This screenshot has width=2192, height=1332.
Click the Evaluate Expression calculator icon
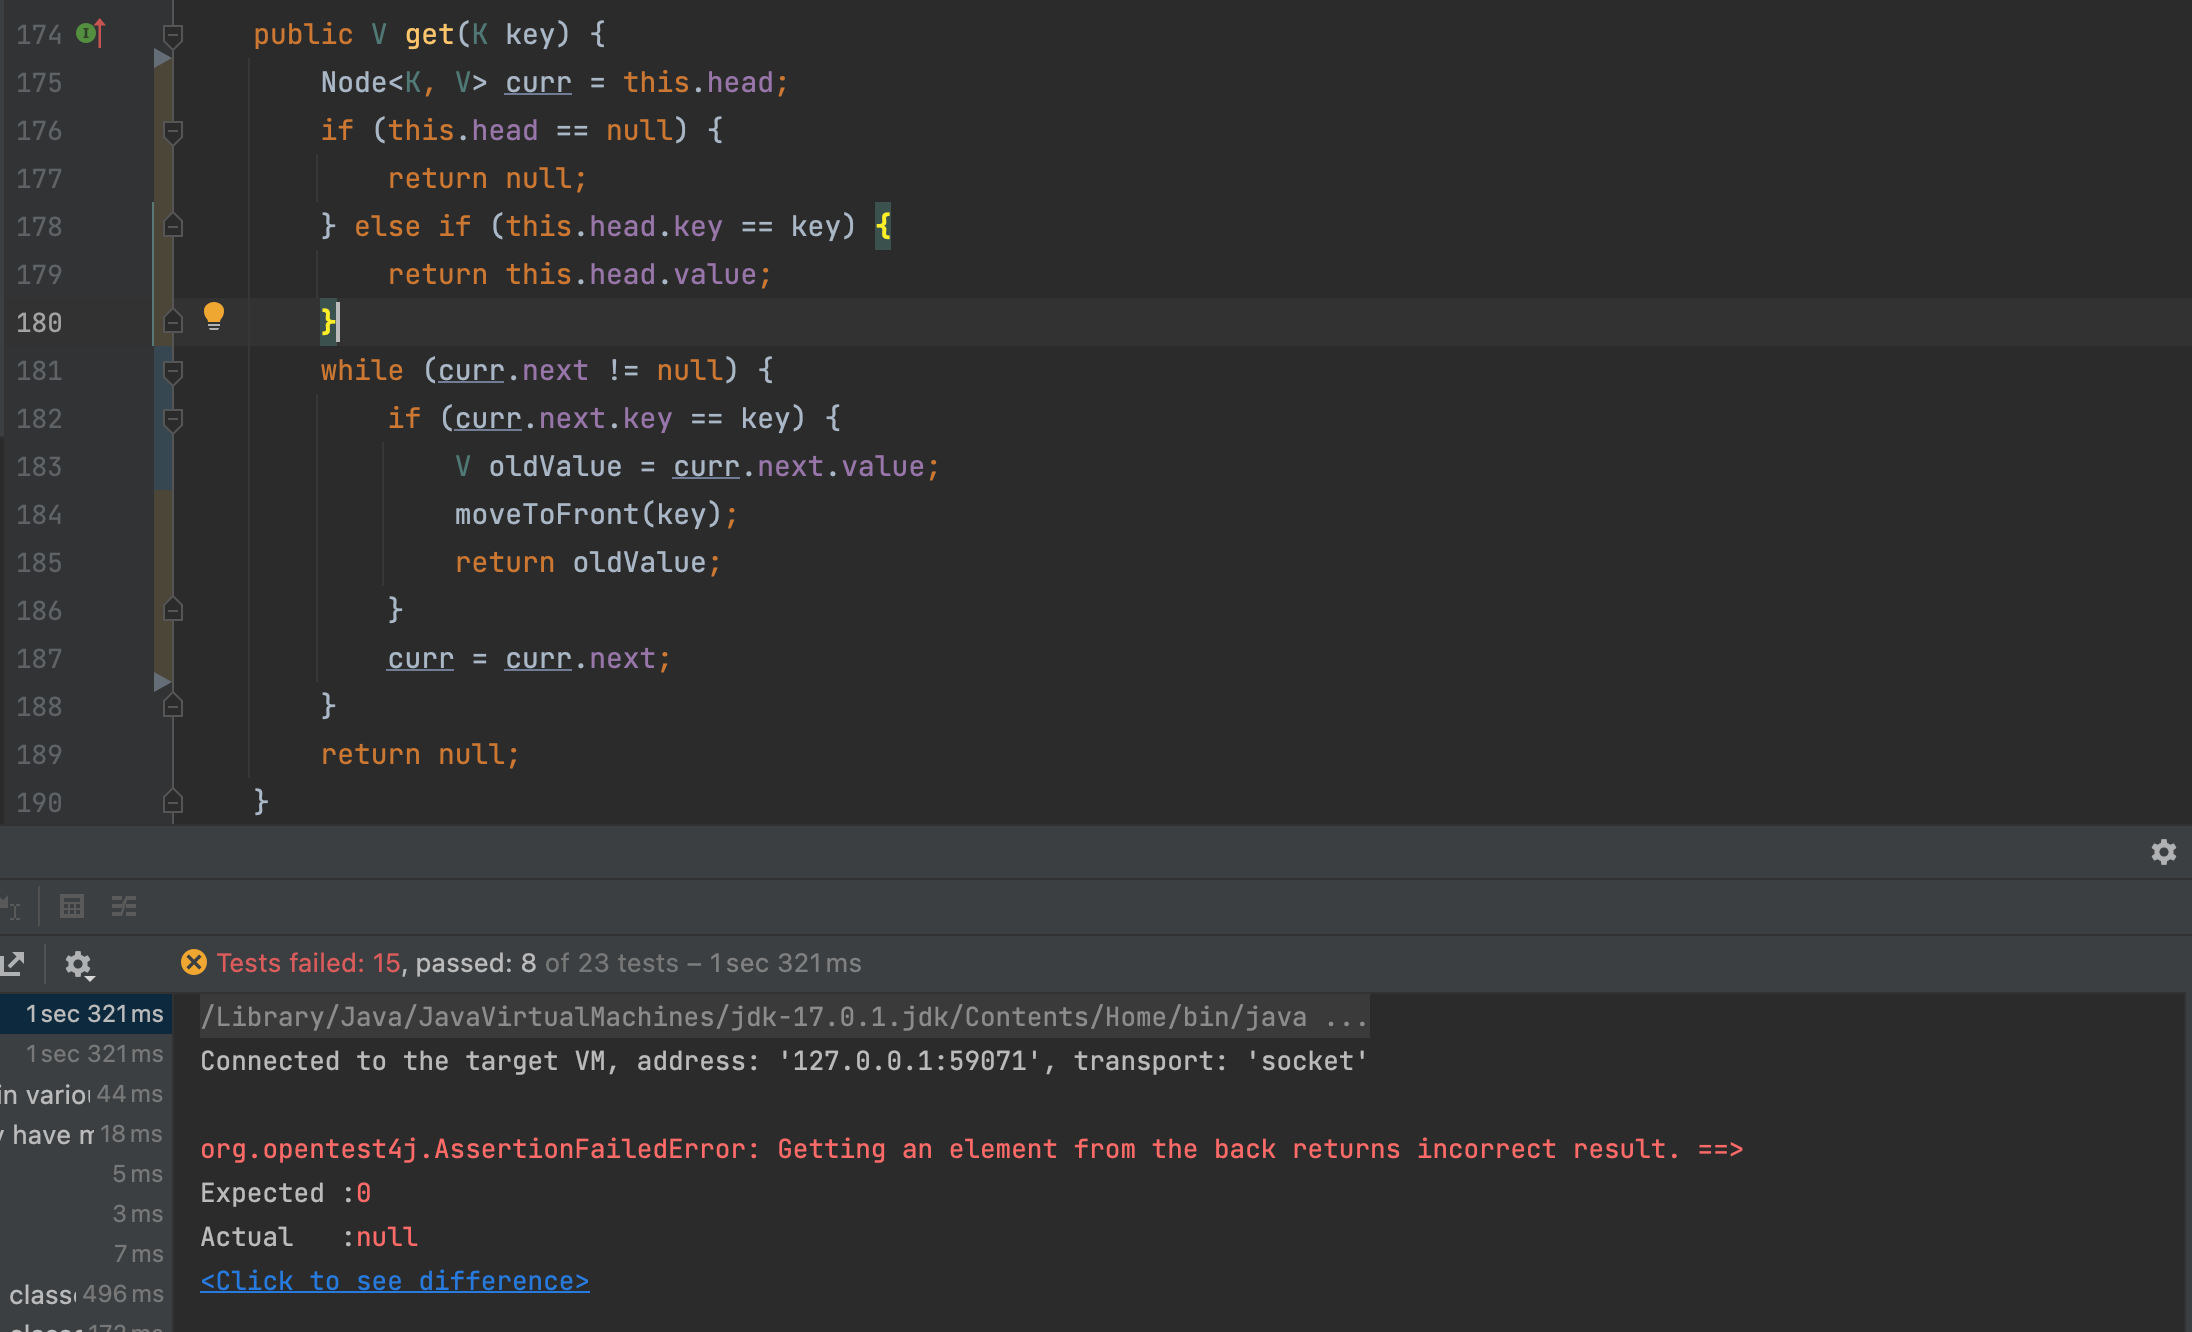(72, 907)
